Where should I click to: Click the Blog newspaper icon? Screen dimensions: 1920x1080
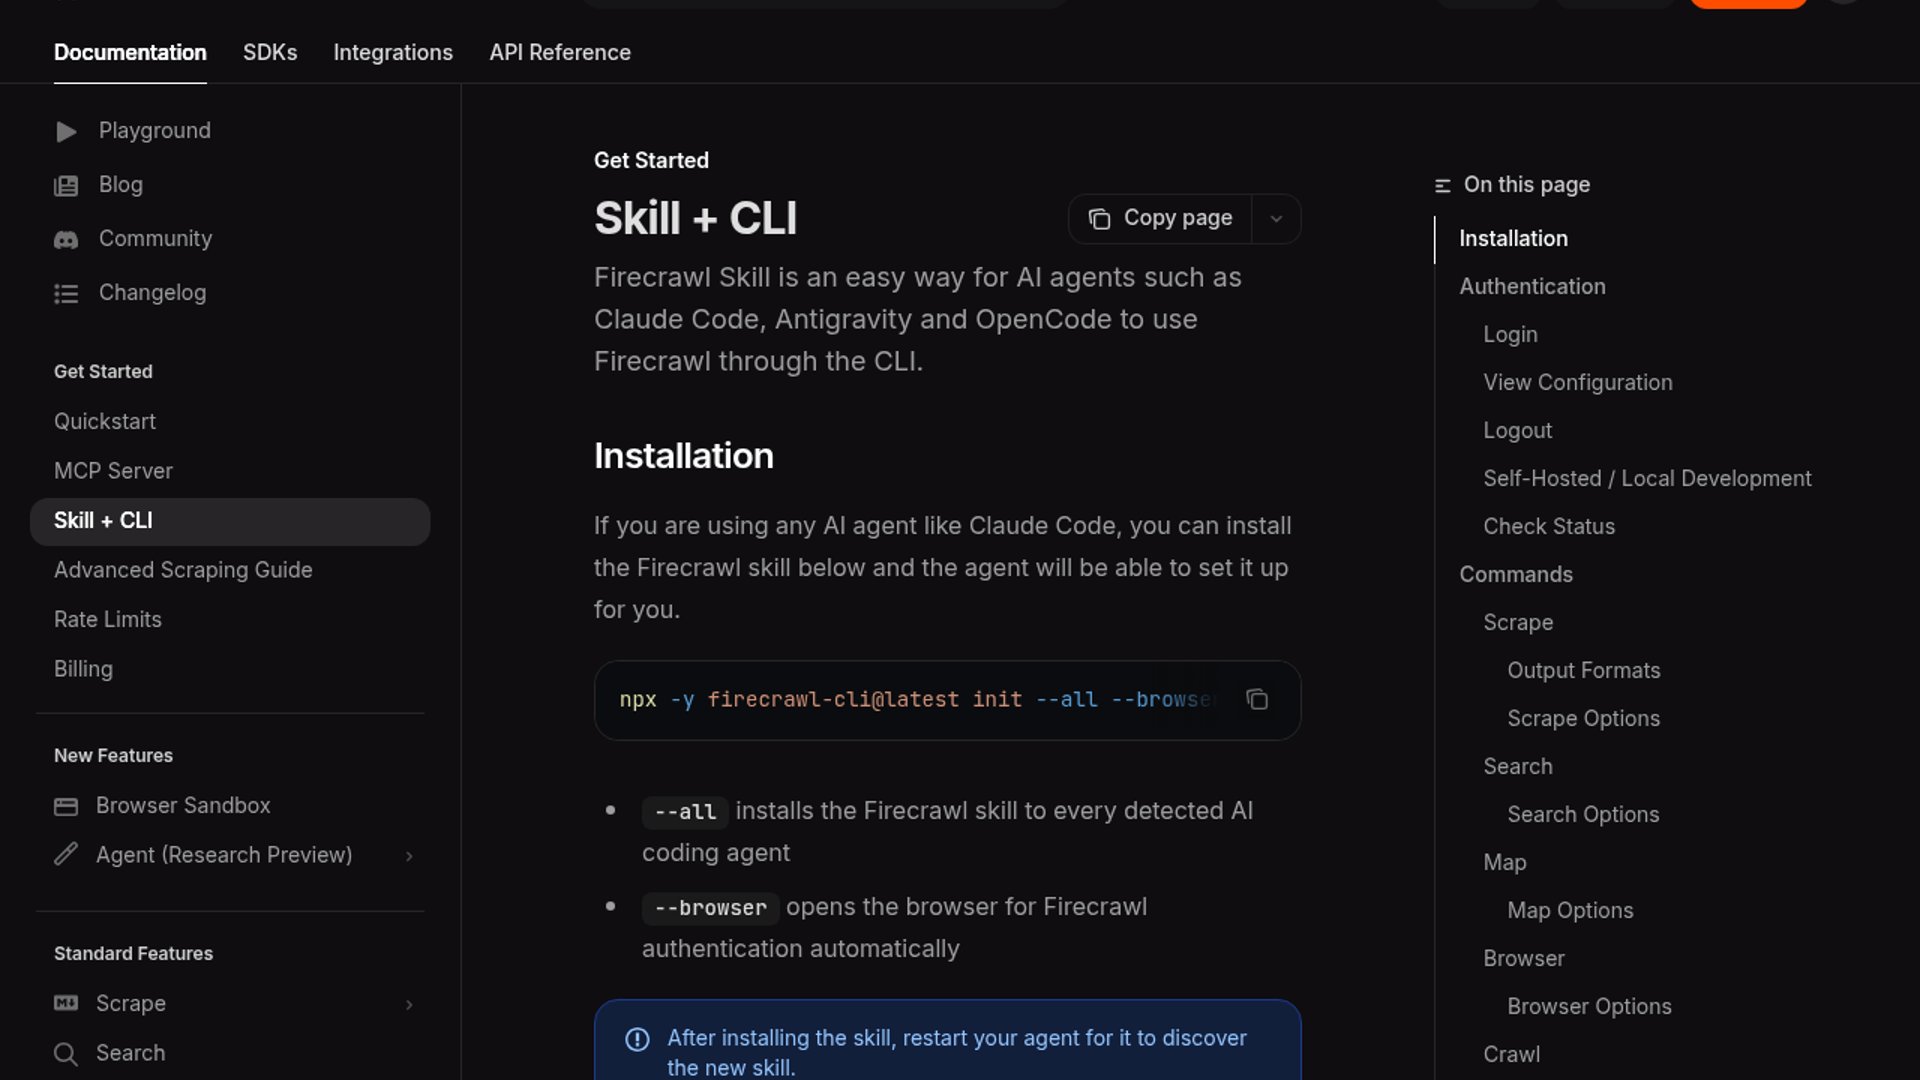[66, 186]
